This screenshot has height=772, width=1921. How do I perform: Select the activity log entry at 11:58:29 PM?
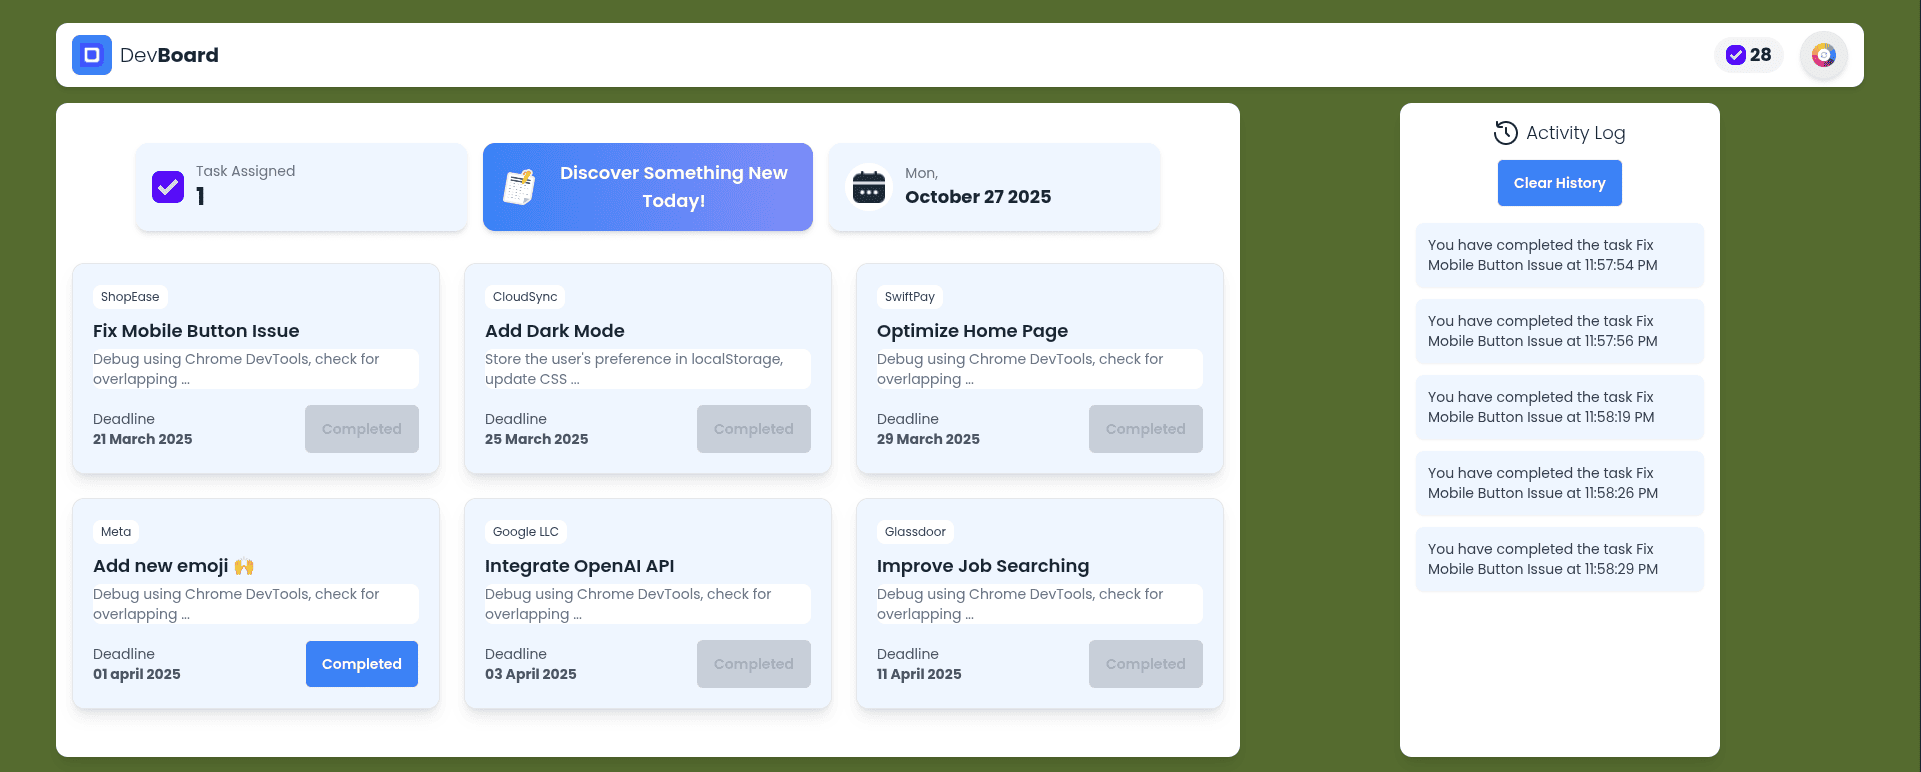click(1559, 559)
